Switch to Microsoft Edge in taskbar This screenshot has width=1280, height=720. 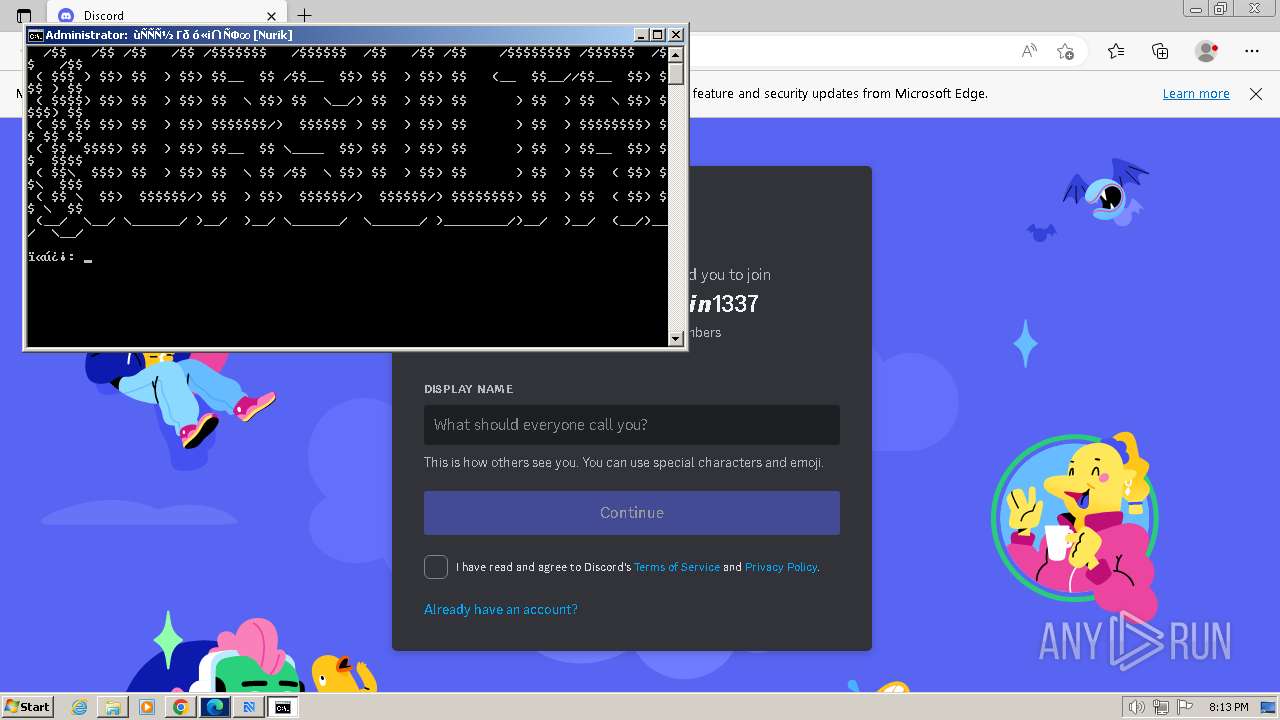coord(215,707)
